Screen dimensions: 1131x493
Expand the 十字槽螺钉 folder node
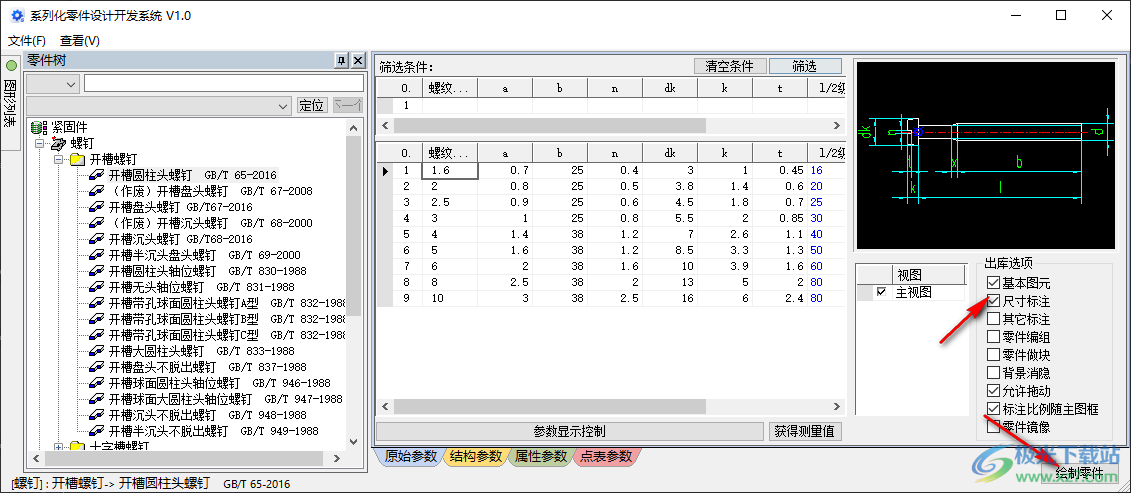[59, 447]
